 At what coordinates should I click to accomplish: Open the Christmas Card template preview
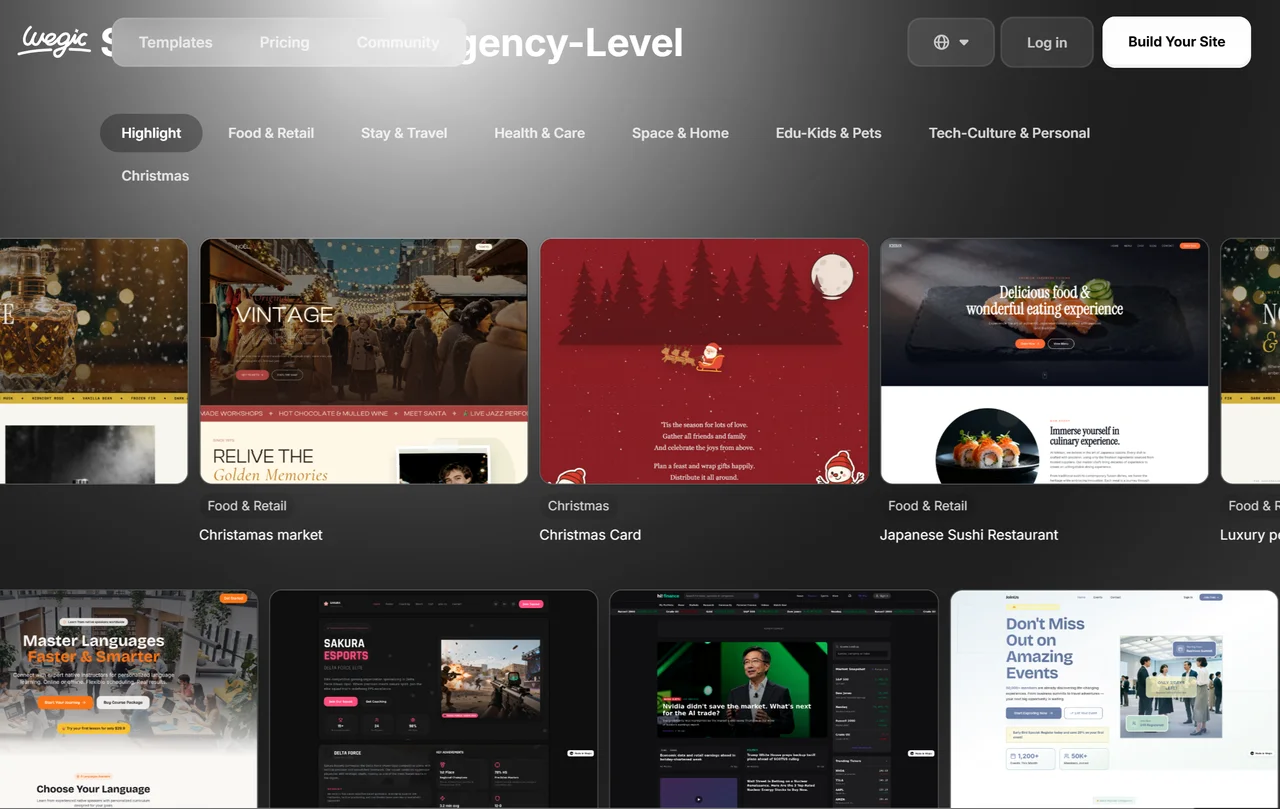pos(703,361)
